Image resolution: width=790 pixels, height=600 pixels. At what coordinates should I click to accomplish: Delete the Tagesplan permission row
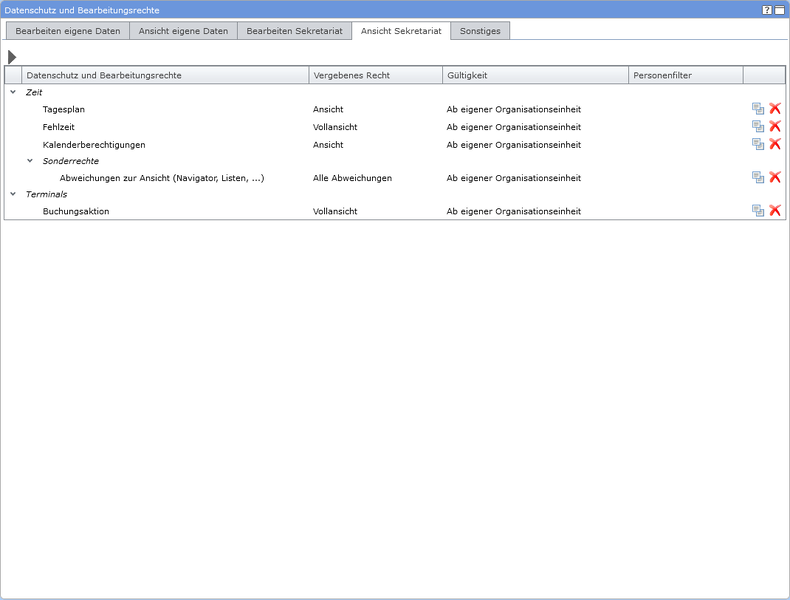point(775,109)
